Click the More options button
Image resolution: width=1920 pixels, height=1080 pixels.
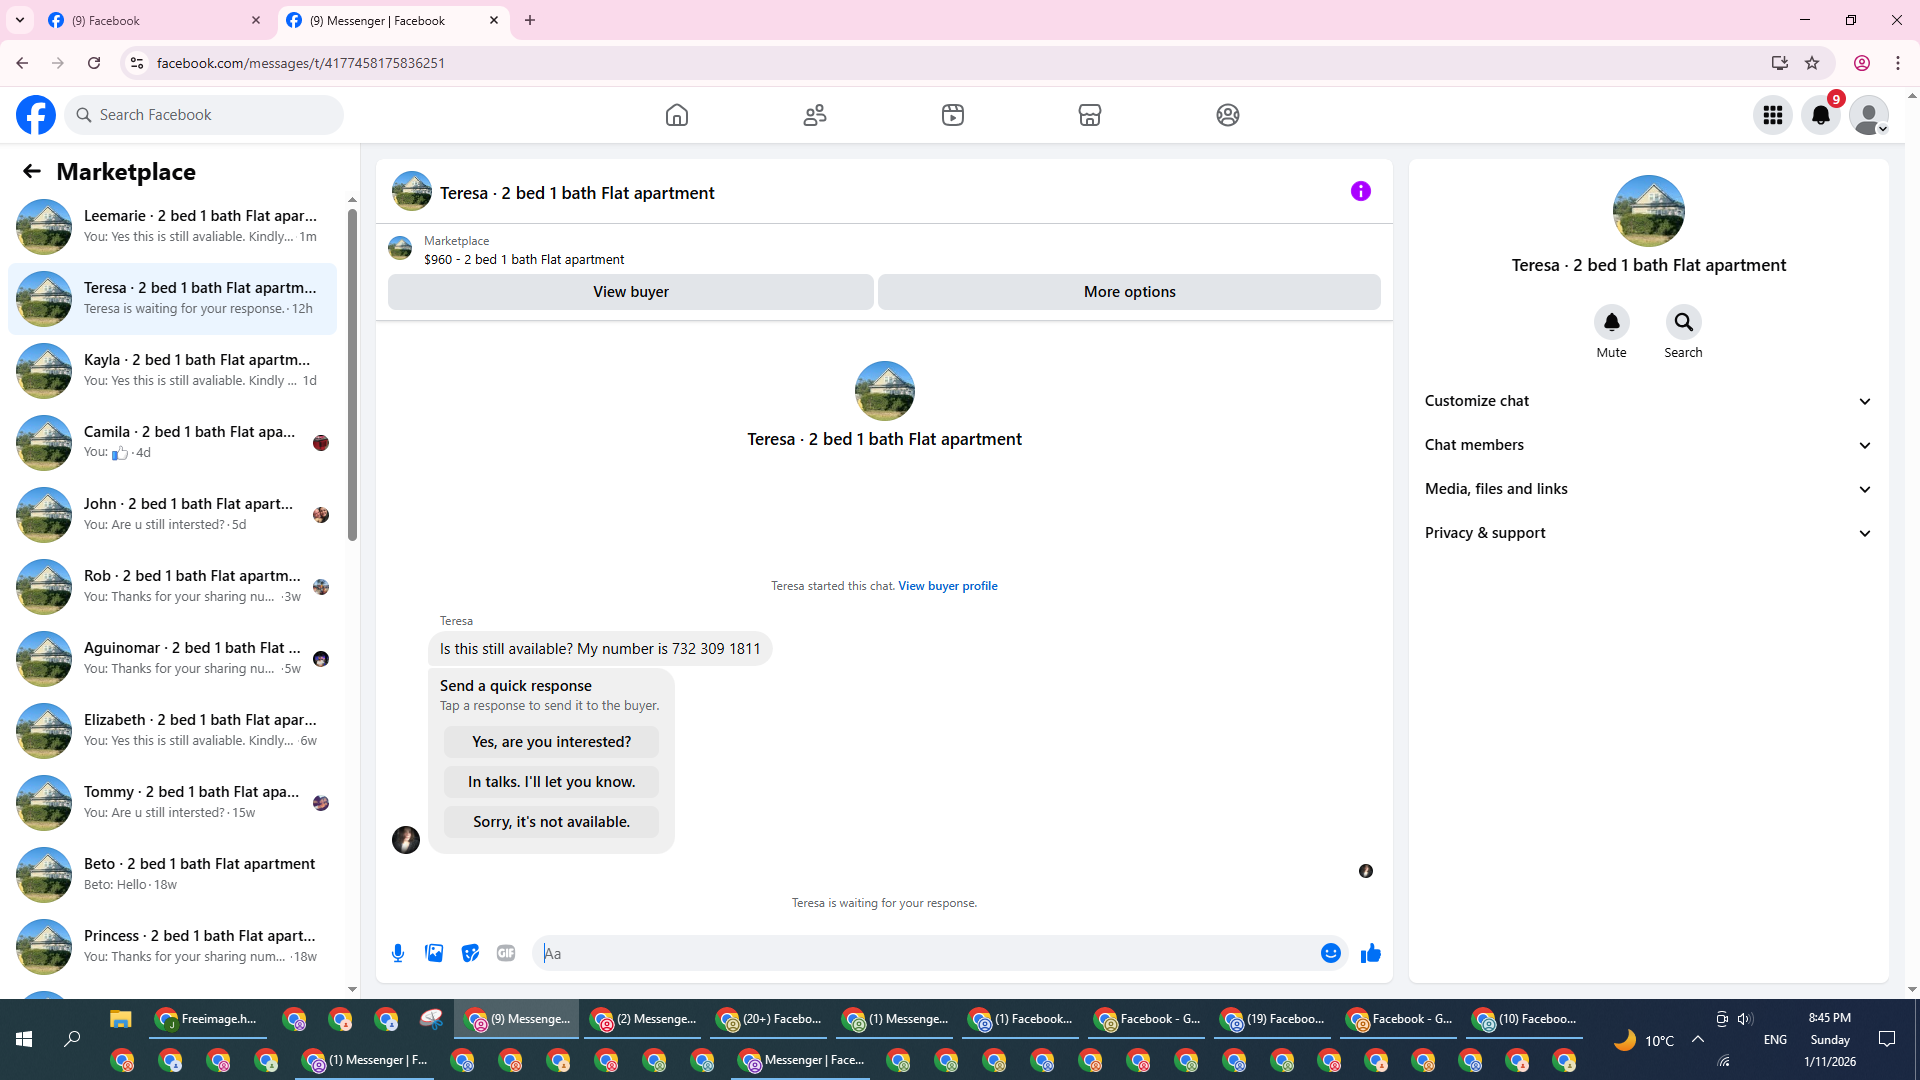[1130, 292]
